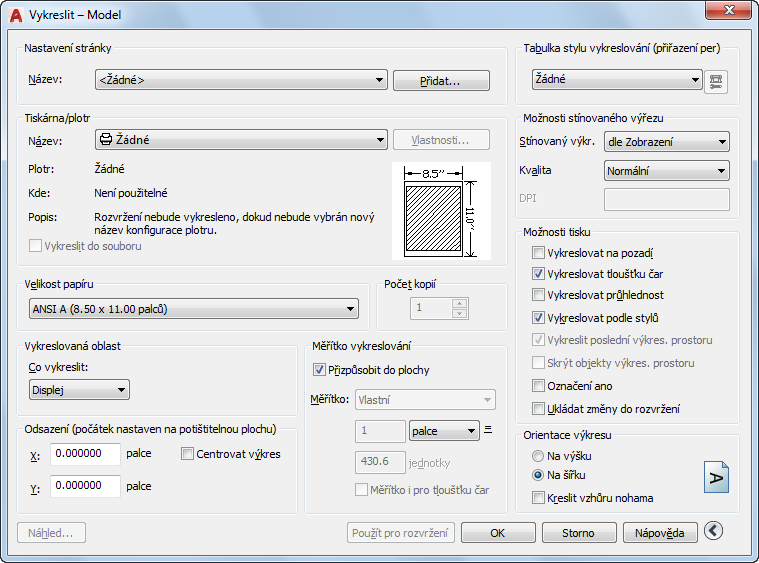Open palce units dropdown
The width and height of the screenshot is (759, 563).
(x=444, y=431)
